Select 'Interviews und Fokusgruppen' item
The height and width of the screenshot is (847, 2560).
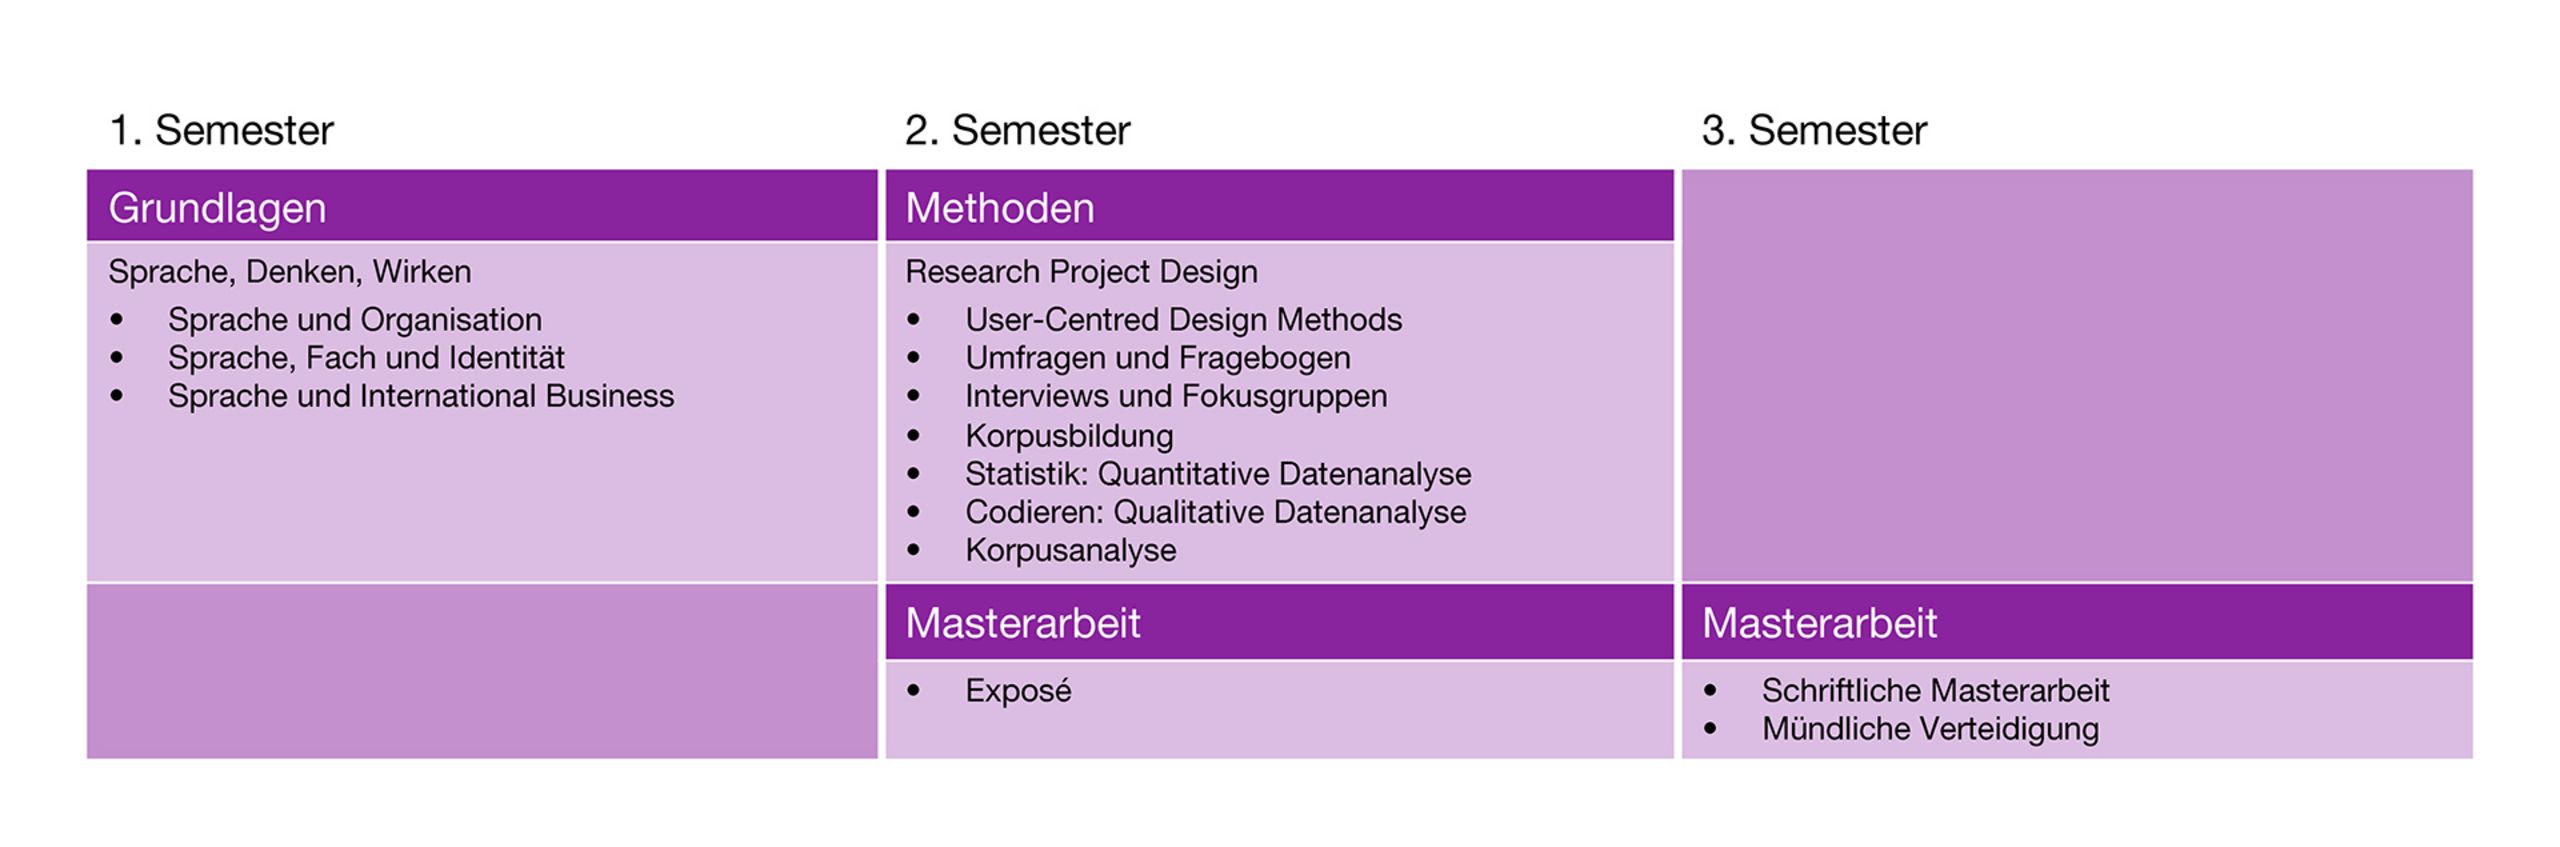pos(1176,396)
